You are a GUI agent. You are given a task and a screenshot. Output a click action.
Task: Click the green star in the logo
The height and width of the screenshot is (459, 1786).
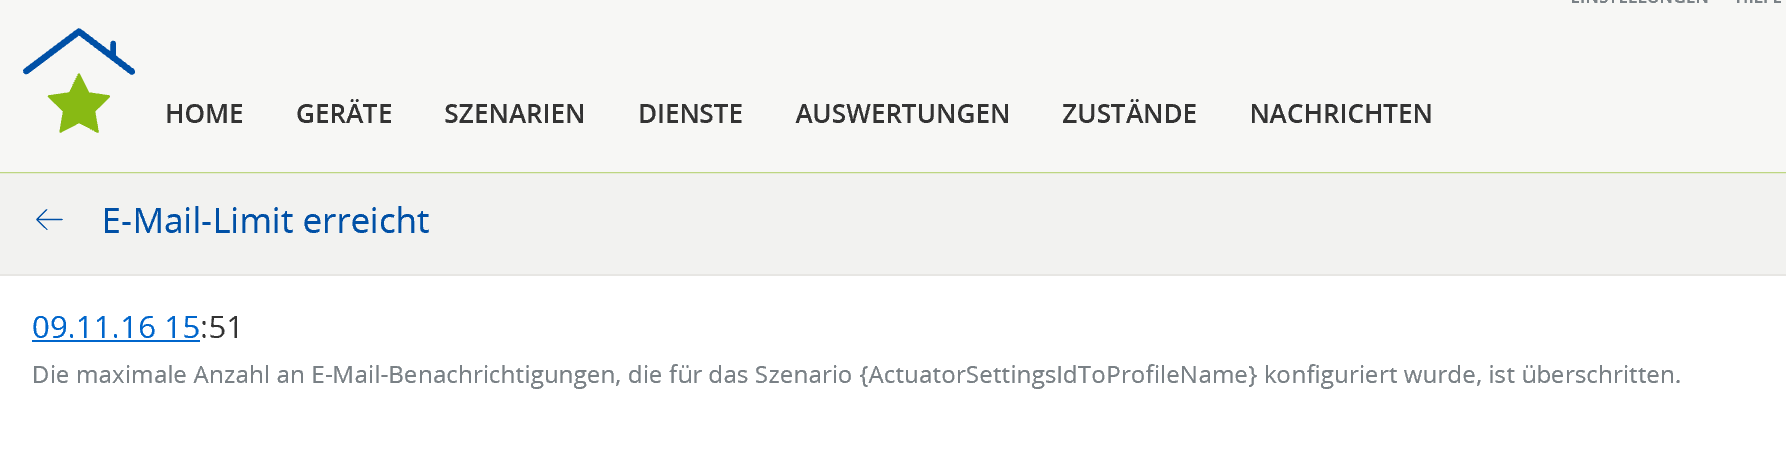pyautogui.click(x=78, y=105)
